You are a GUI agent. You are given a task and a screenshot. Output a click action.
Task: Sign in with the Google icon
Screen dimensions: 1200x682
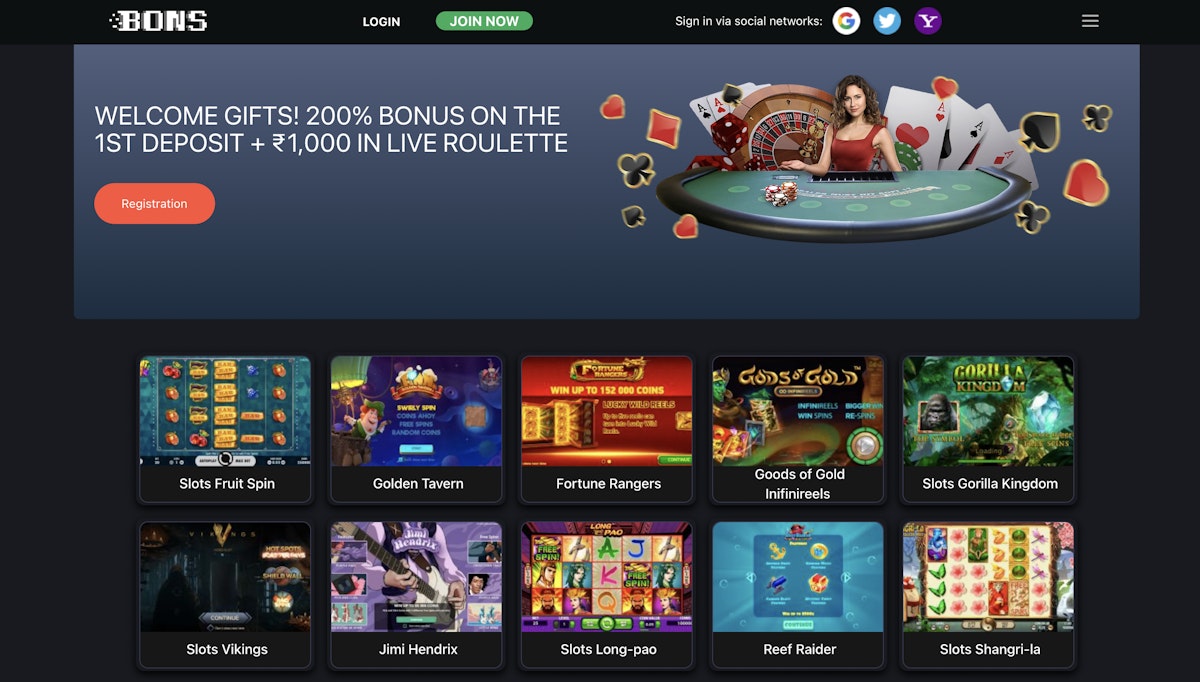[847, 21]
